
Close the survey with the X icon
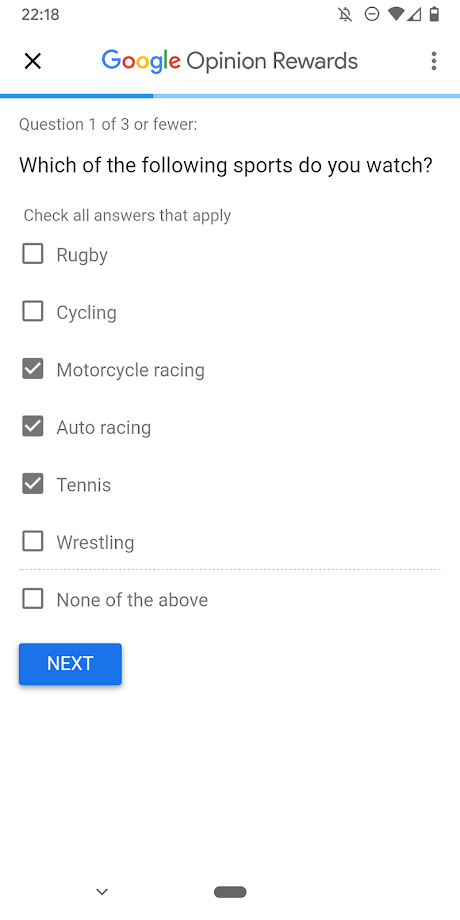pos(33,61)
